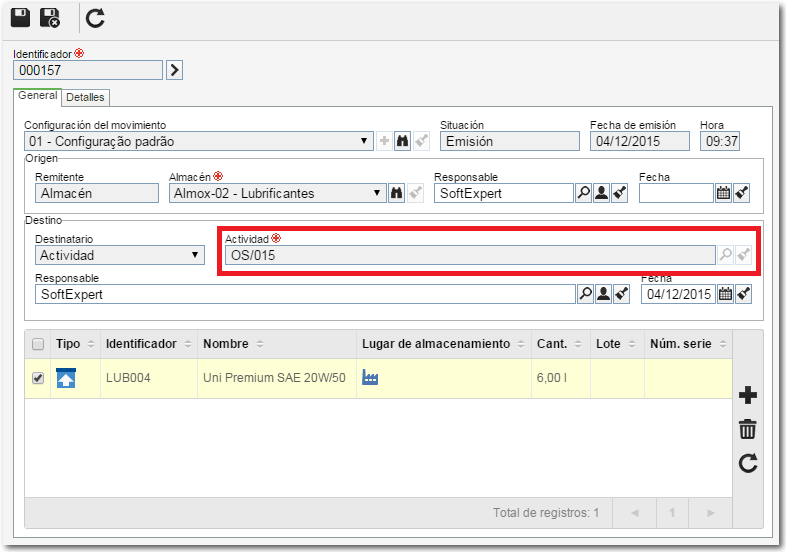Screen dimensions: 786x552
Task: Clear the Origen Responsable field
Action: tap(620, 193)
